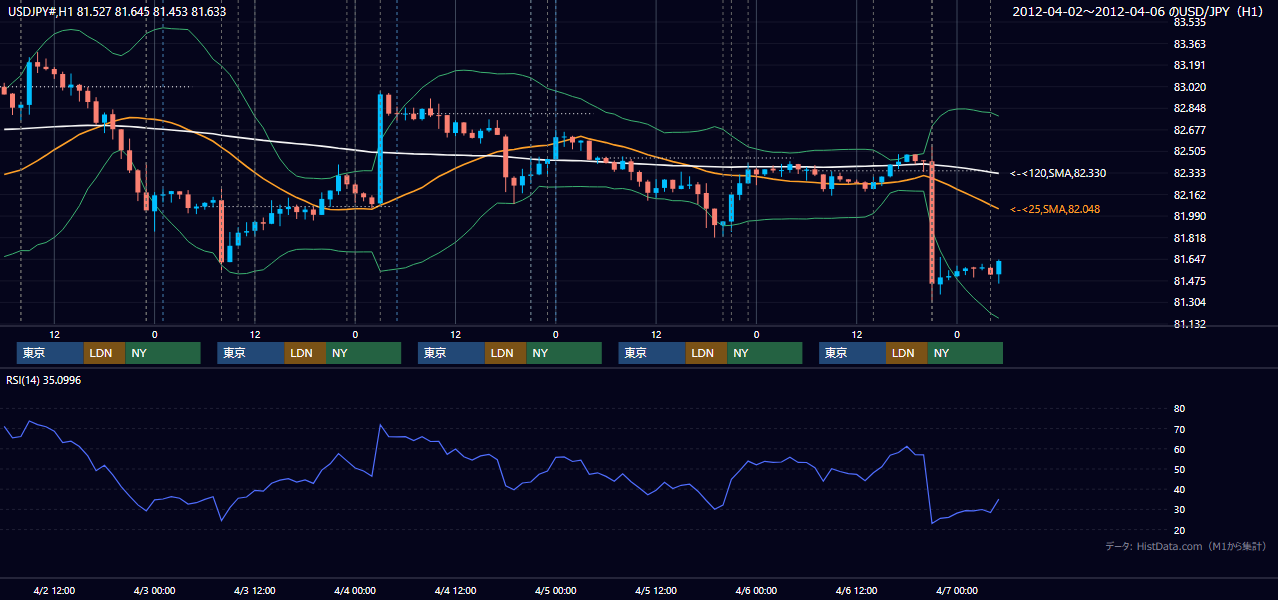Click price axis value 83.191
The width and height of the screenshot is (1278, 600).
tap(1189, 65)
